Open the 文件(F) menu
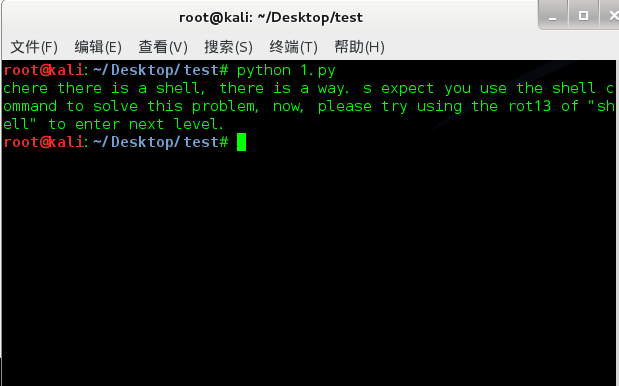This screenshot has width=619, height=386. click(x=34, y=47)
